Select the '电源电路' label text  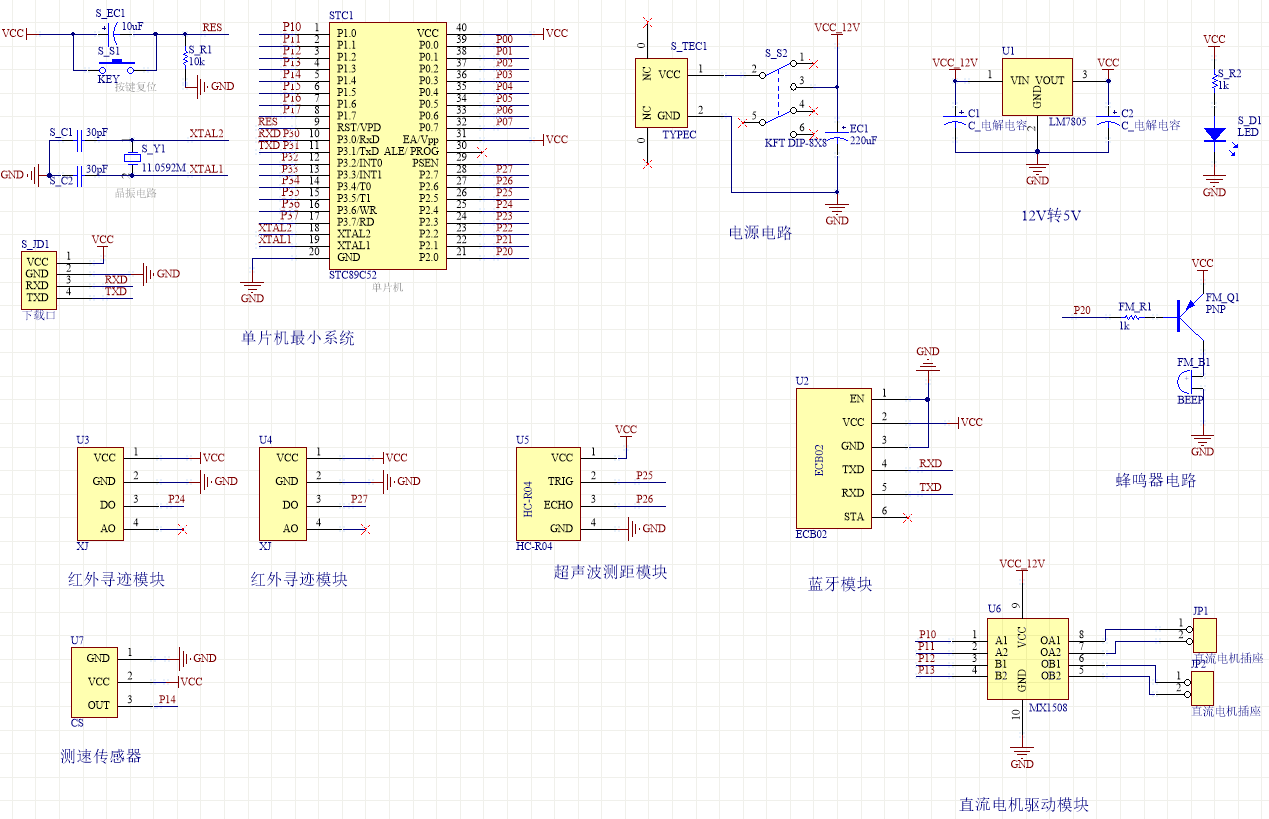coord(760,233)
